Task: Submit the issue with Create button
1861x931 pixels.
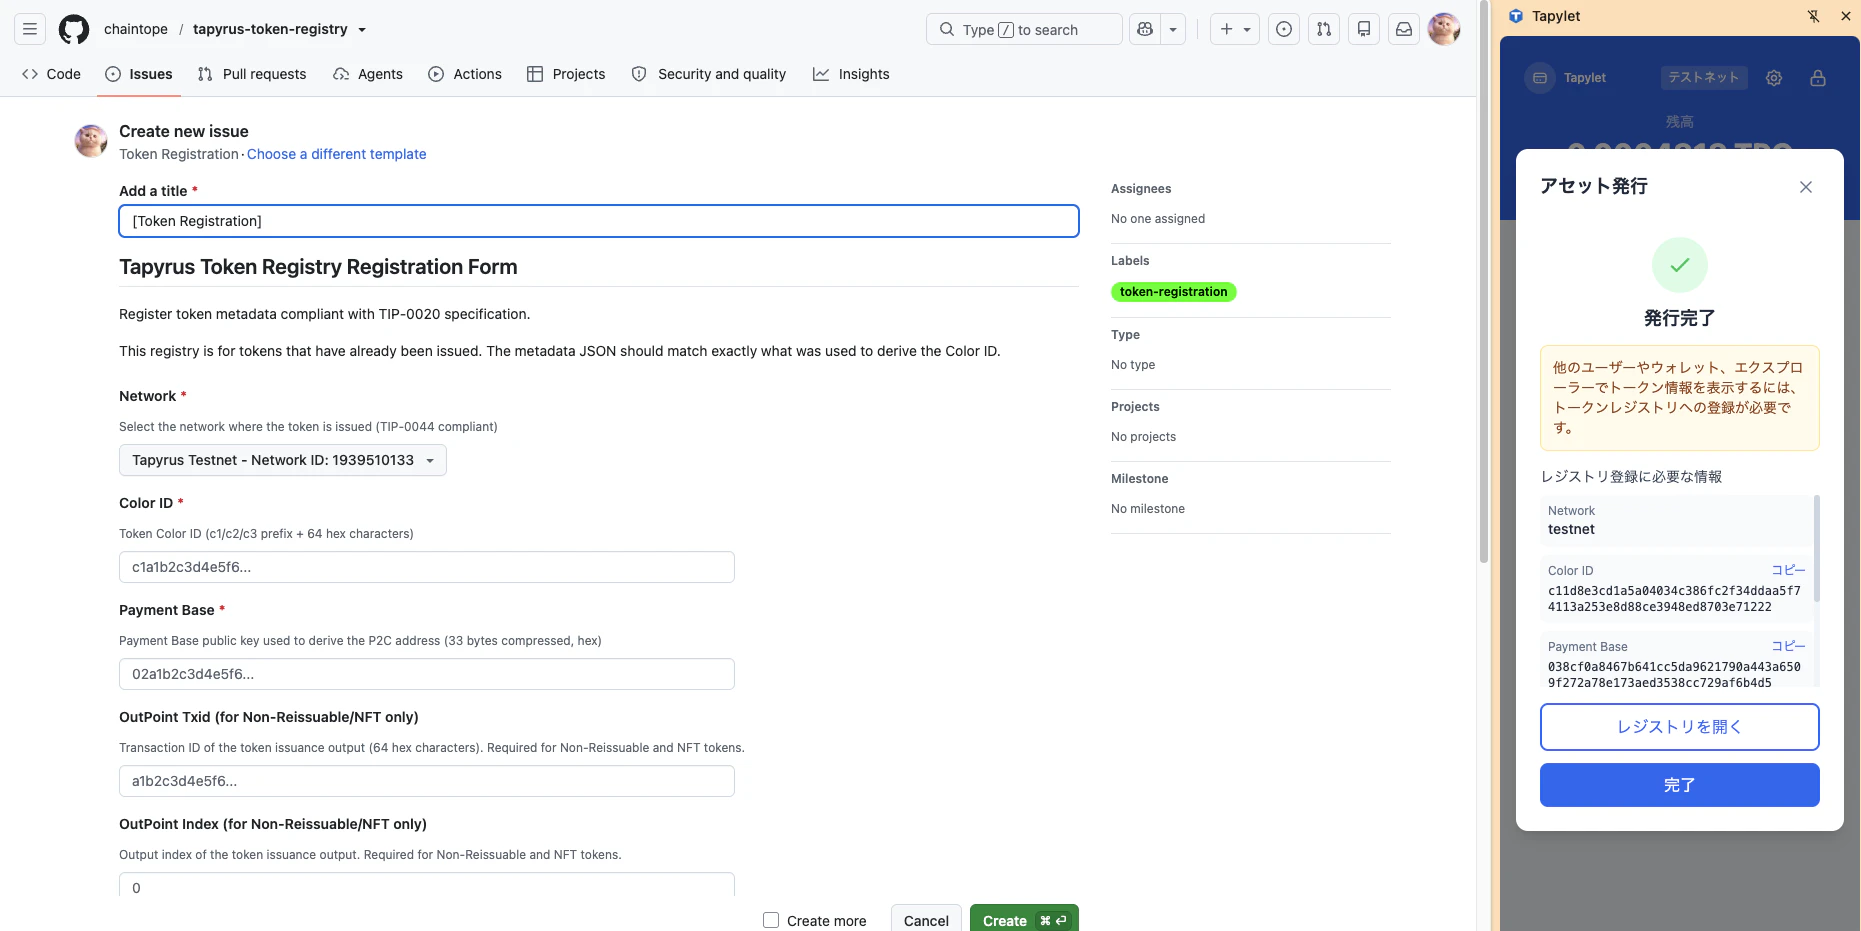Action: pyautogui.click(x=1024, y=919)
